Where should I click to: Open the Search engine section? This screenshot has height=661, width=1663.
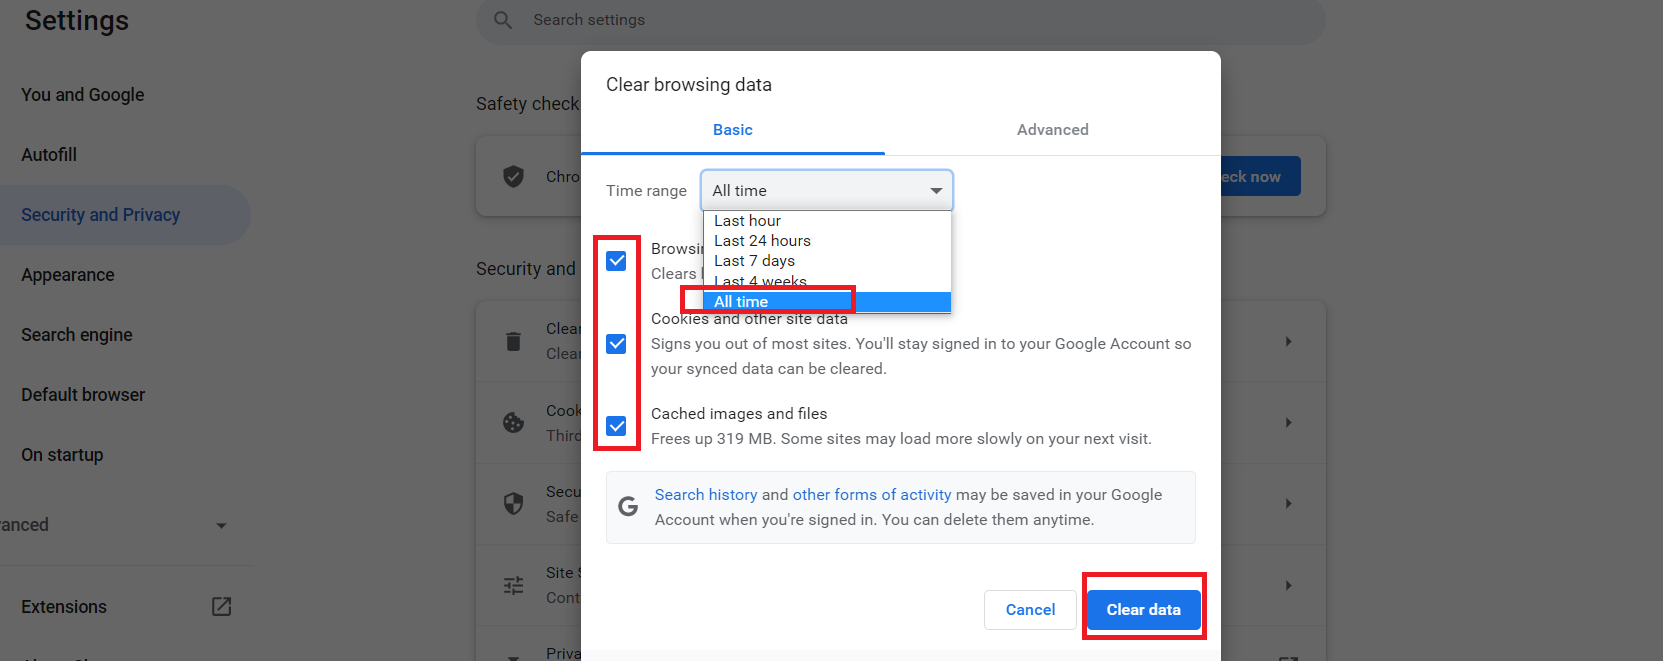point(77,335)
